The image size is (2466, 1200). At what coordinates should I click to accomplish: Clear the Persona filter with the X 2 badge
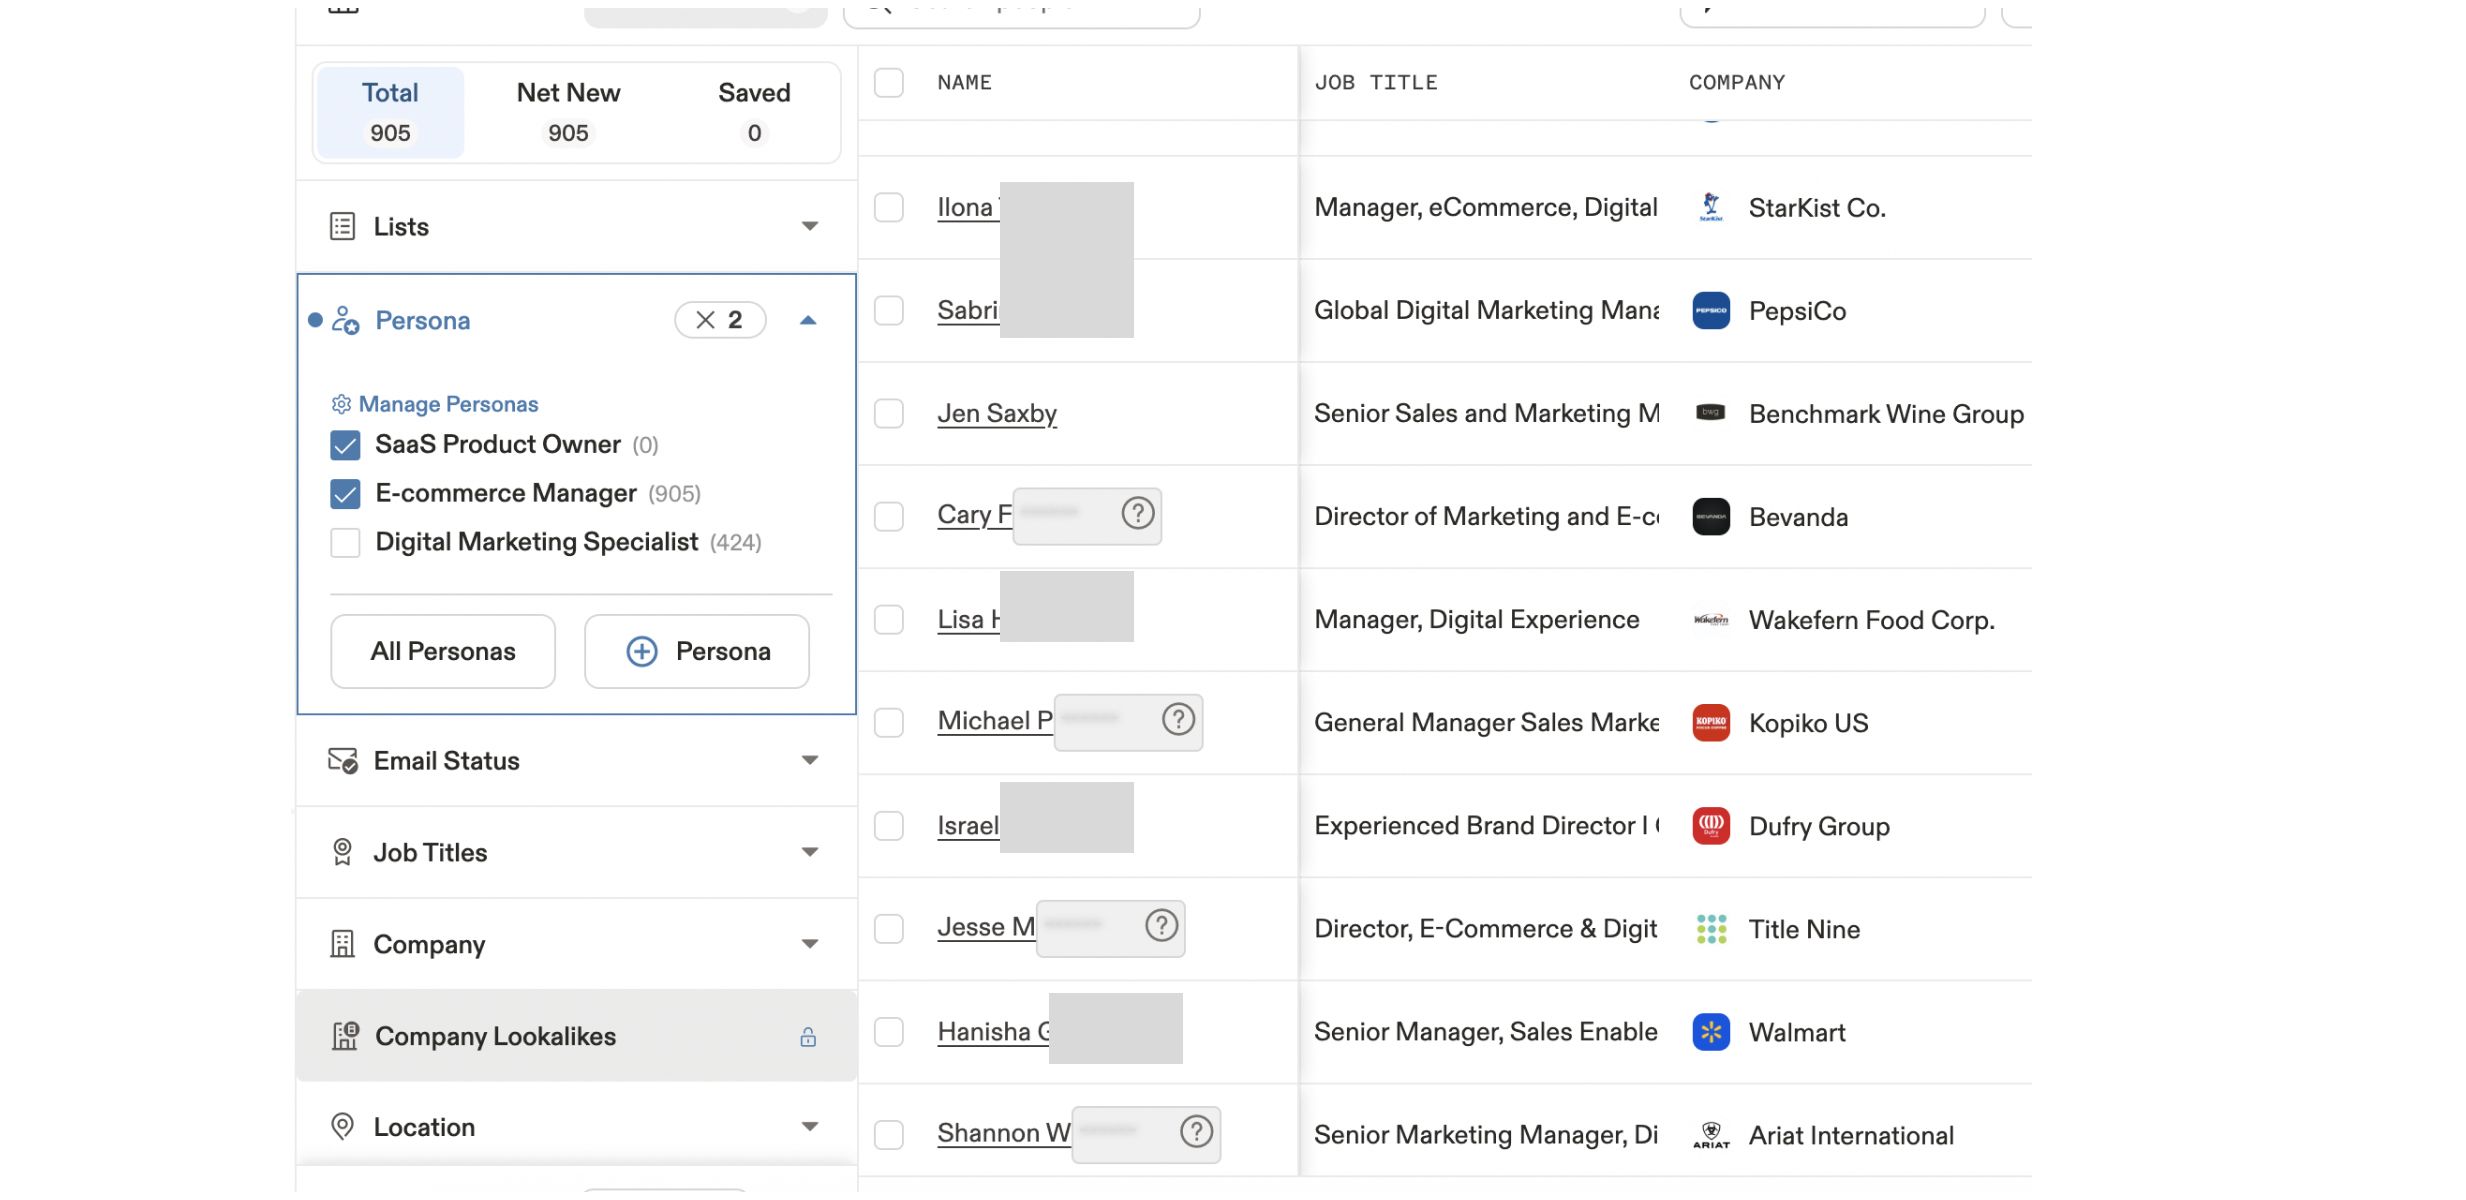[x=720, y=320]
